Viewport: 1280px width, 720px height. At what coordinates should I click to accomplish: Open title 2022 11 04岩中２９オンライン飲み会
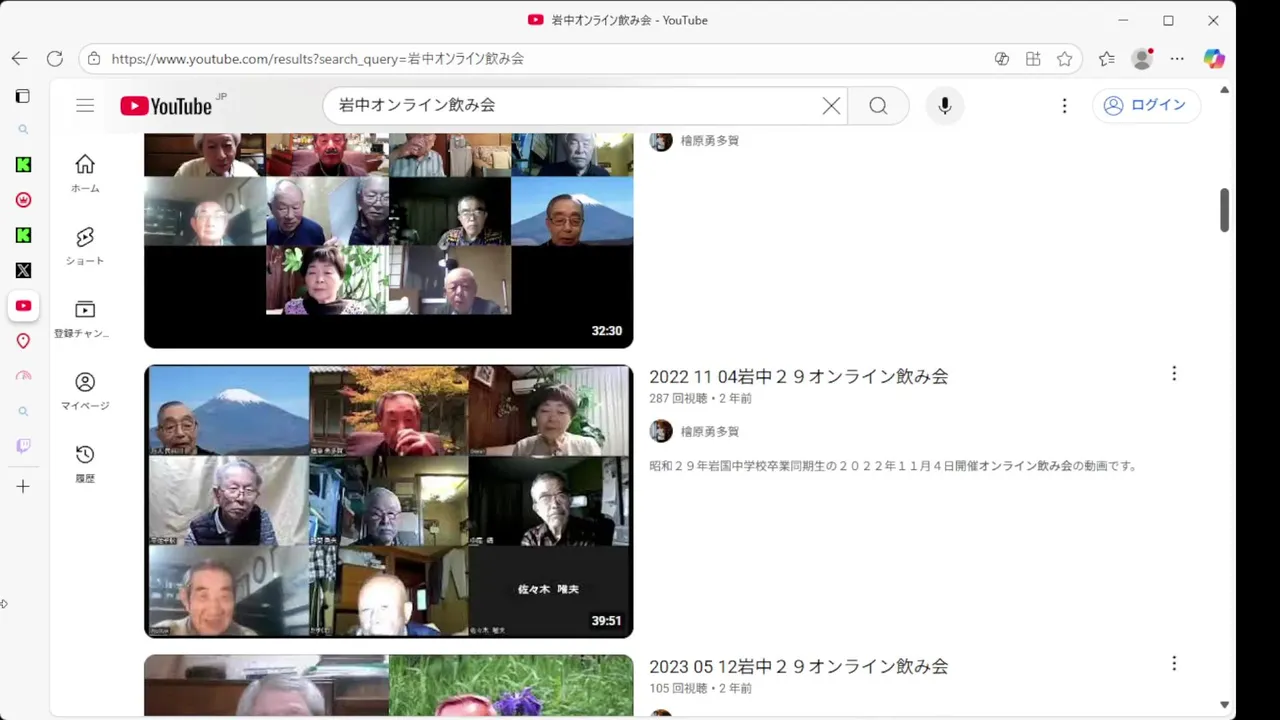[x=799, y=377]
